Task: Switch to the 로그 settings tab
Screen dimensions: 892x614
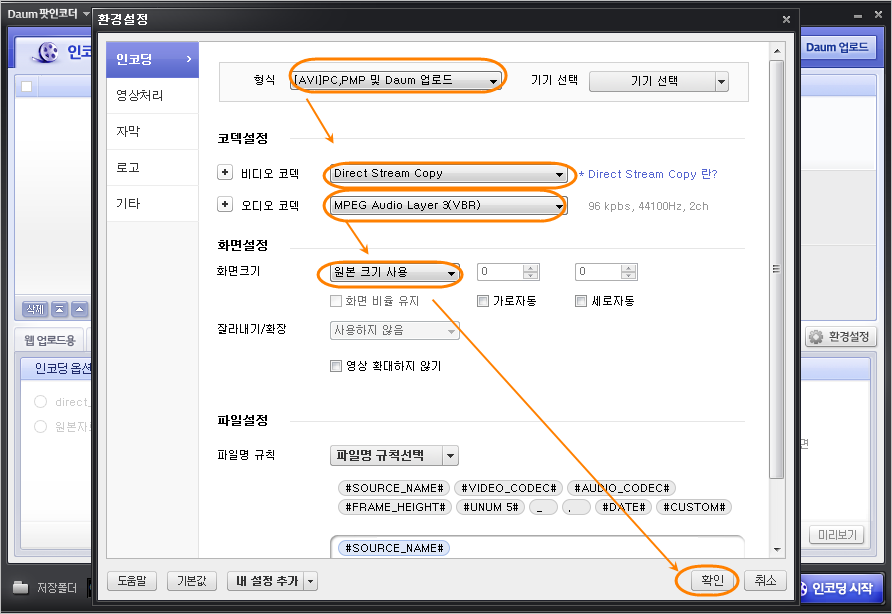Action: (x=152, y=167)
